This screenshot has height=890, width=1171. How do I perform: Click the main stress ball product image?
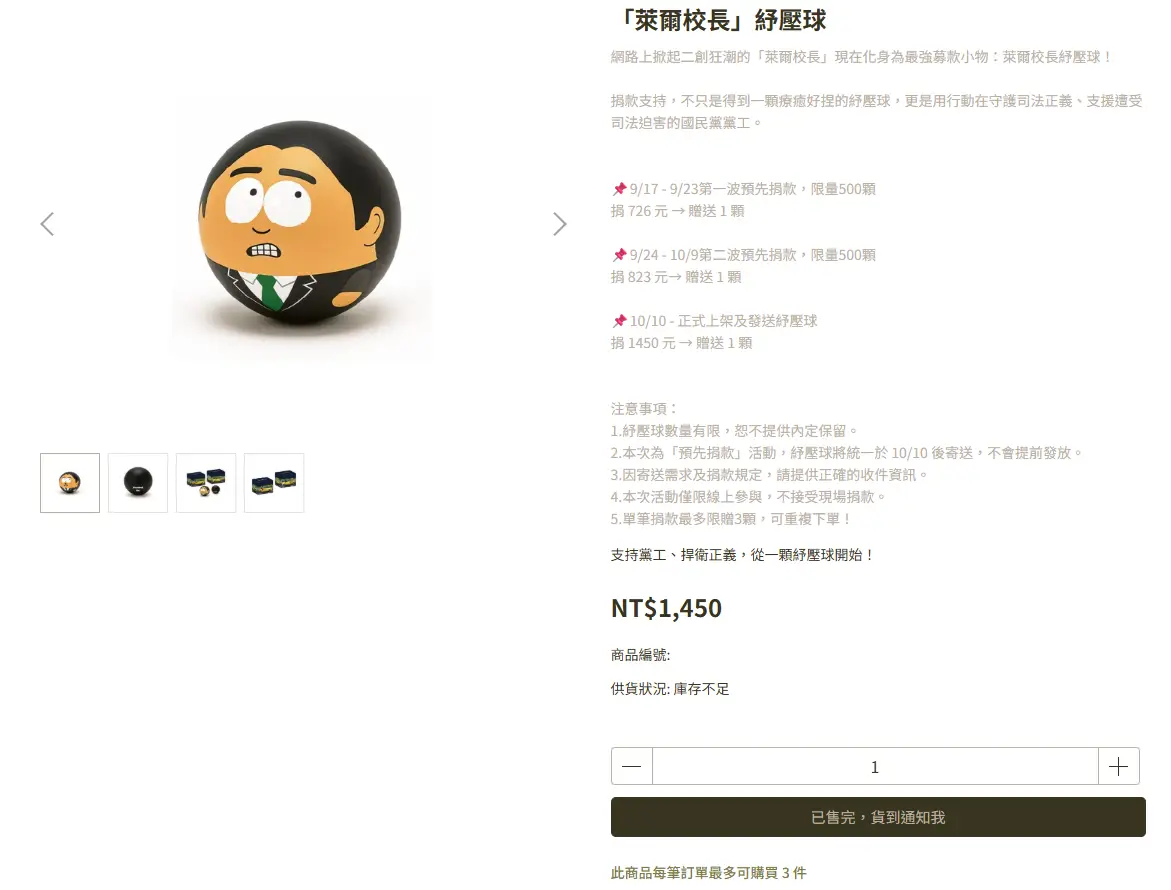click(x=300, y=224)
